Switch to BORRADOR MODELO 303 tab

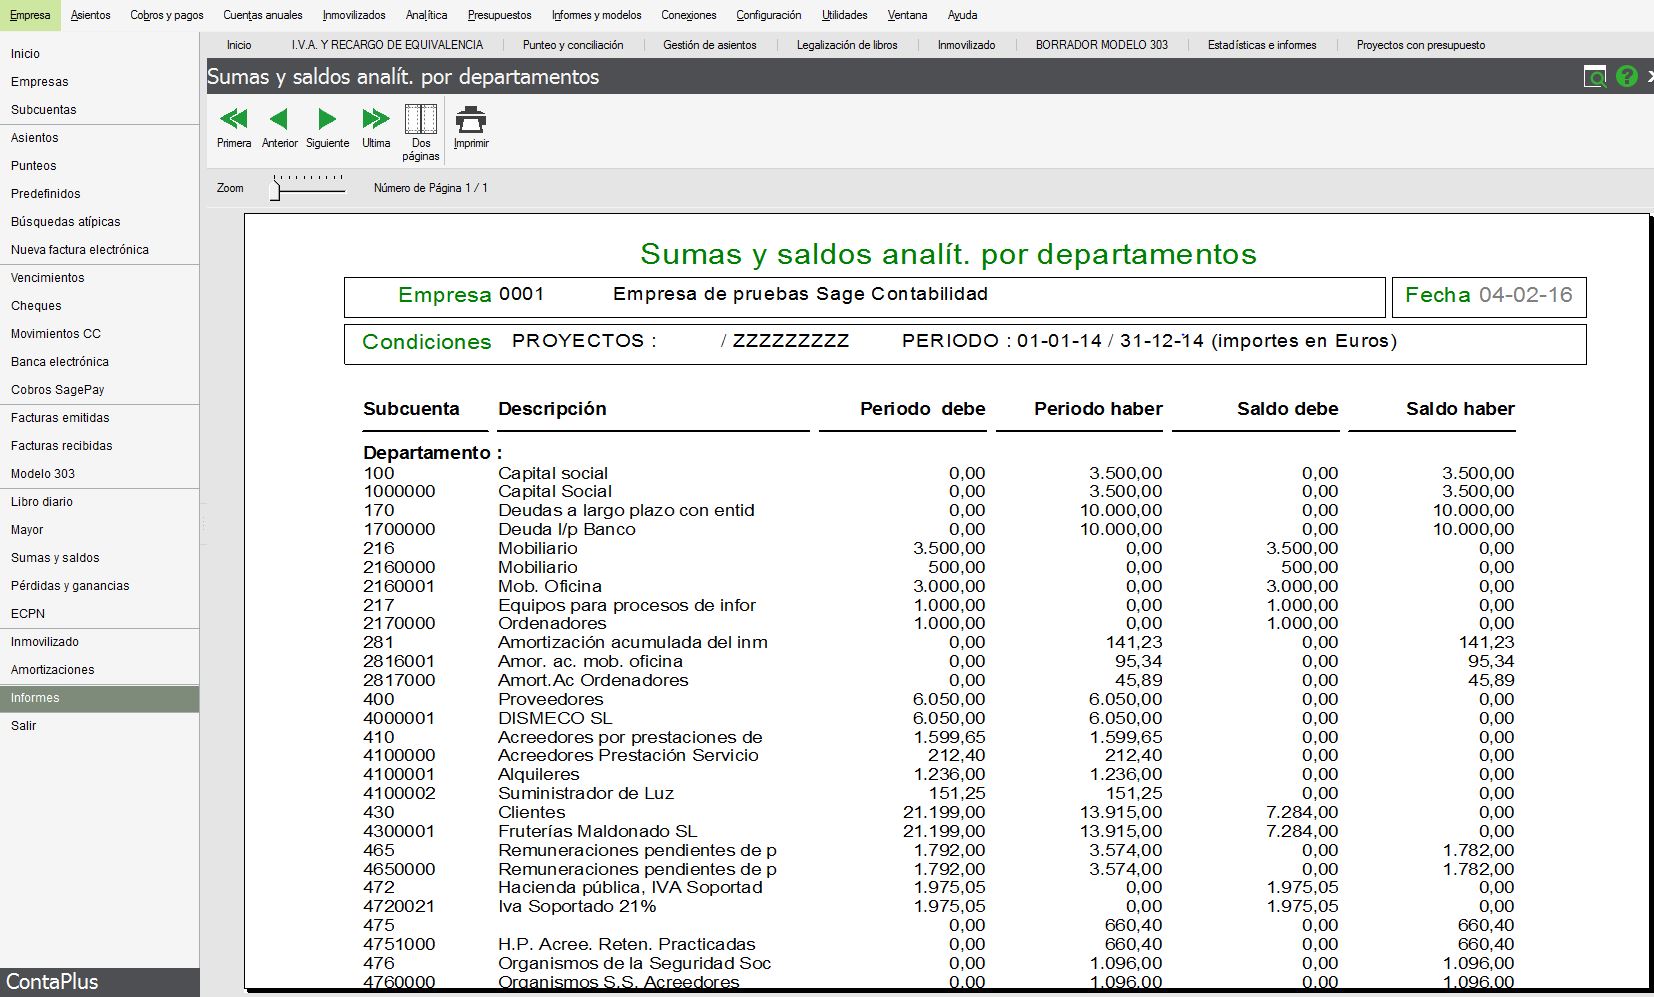coord(1101,45)
